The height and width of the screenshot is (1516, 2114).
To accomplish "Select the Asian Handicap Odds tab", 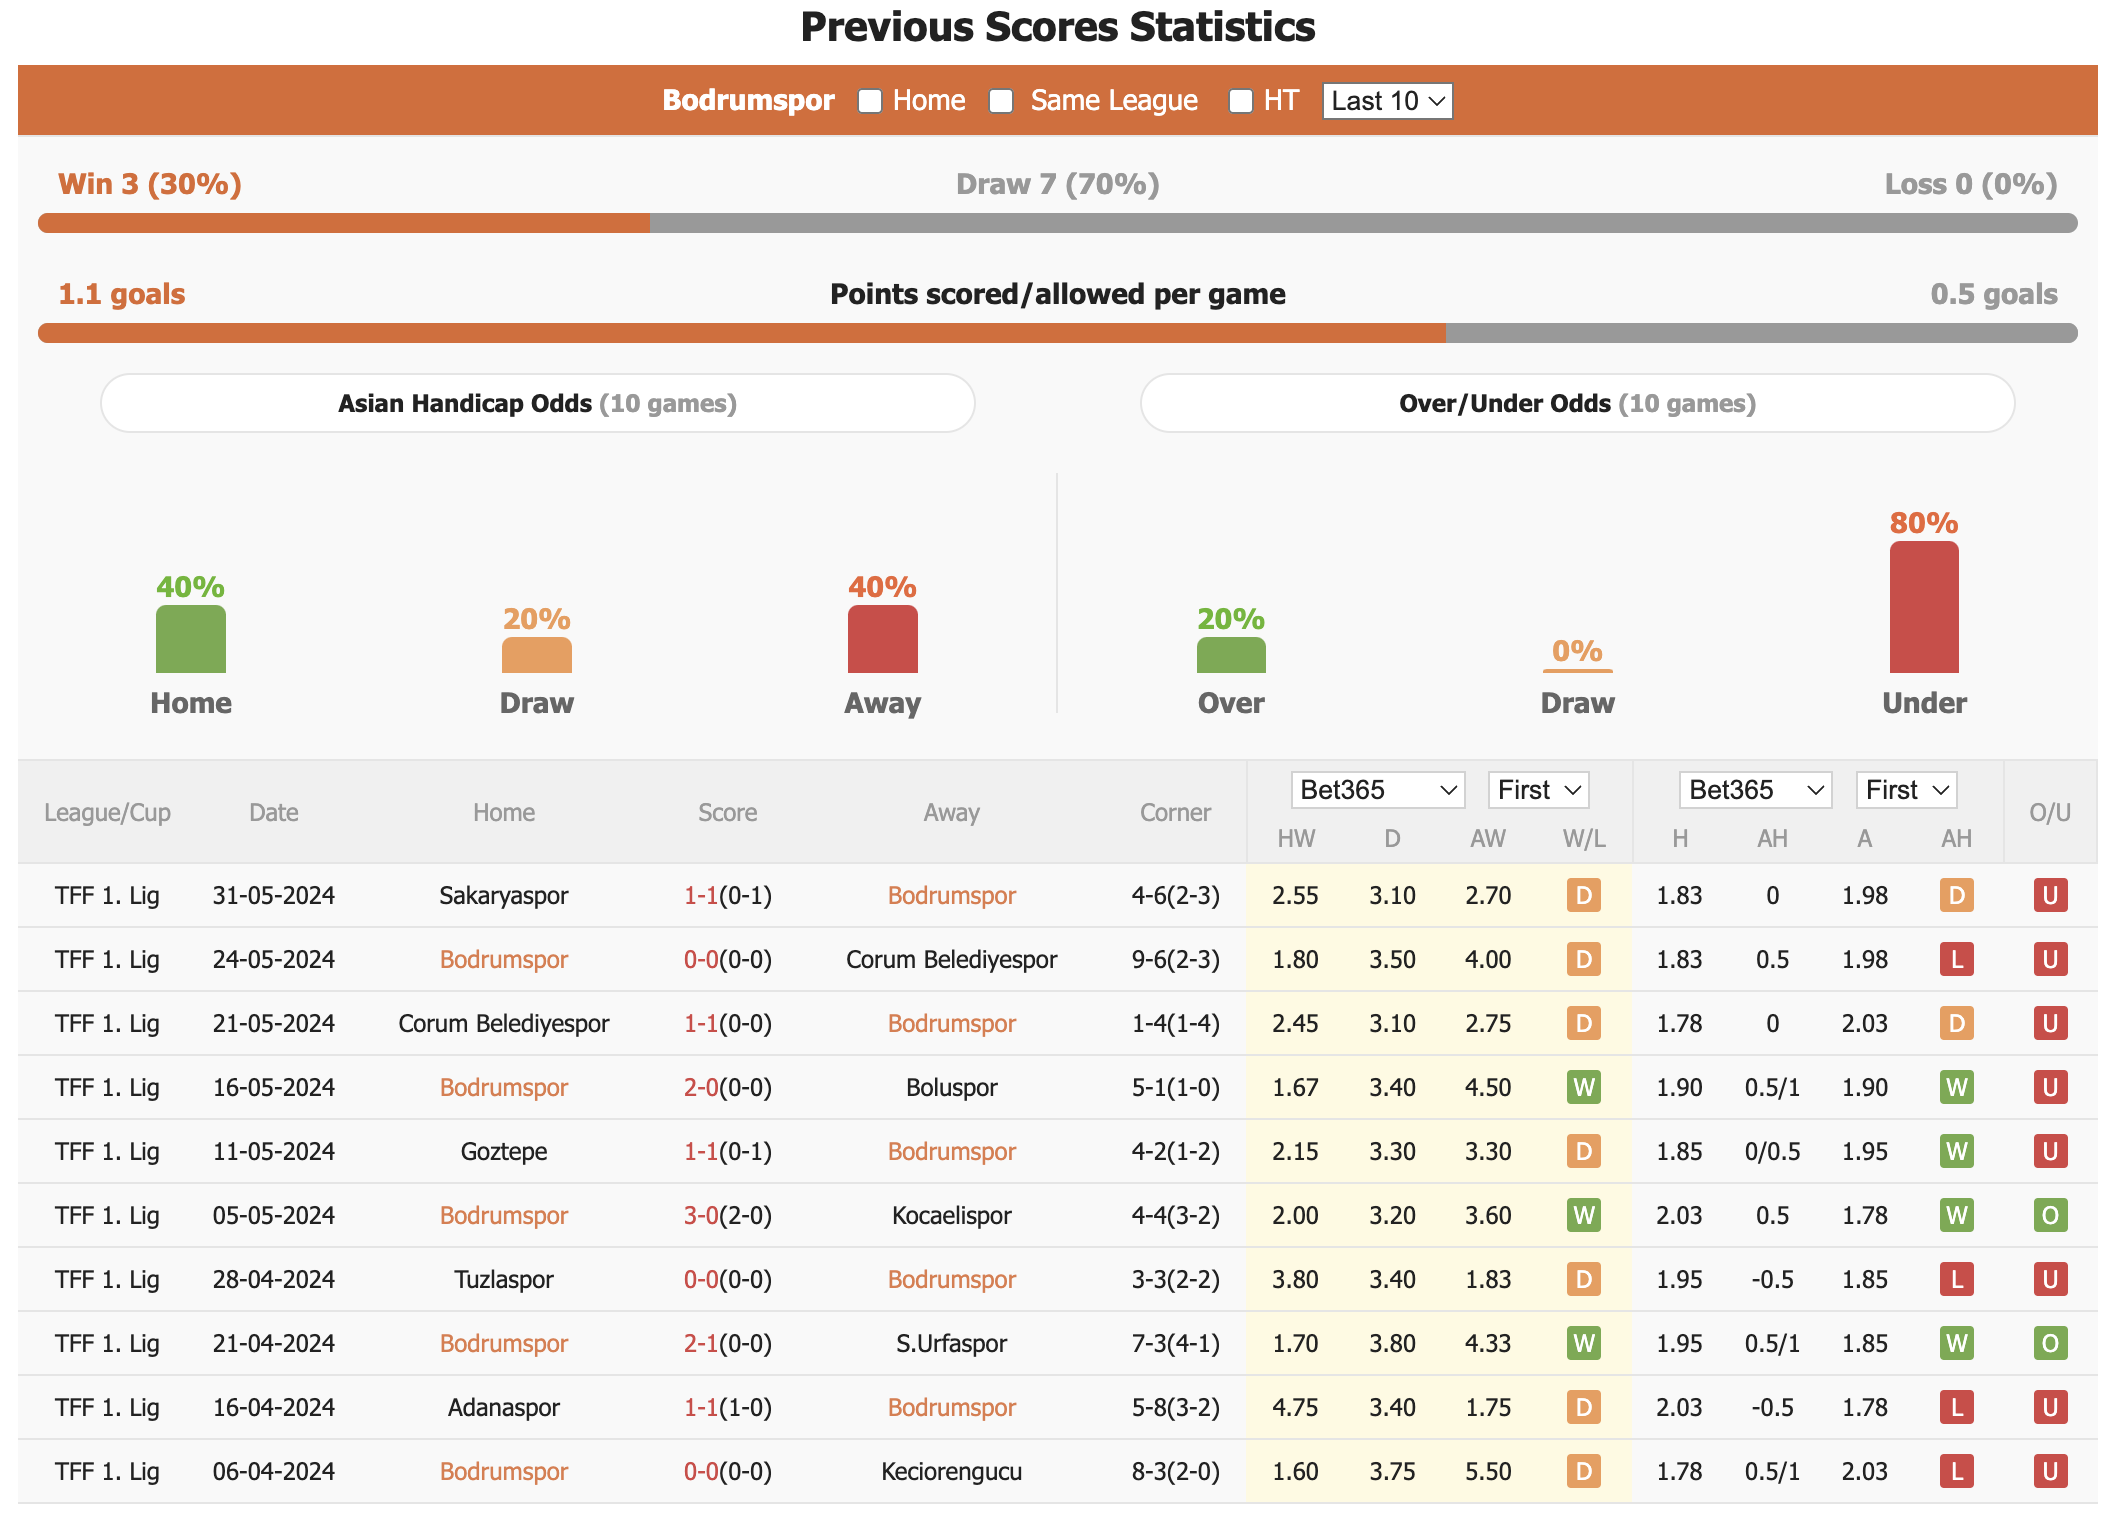I will point(538,403).
